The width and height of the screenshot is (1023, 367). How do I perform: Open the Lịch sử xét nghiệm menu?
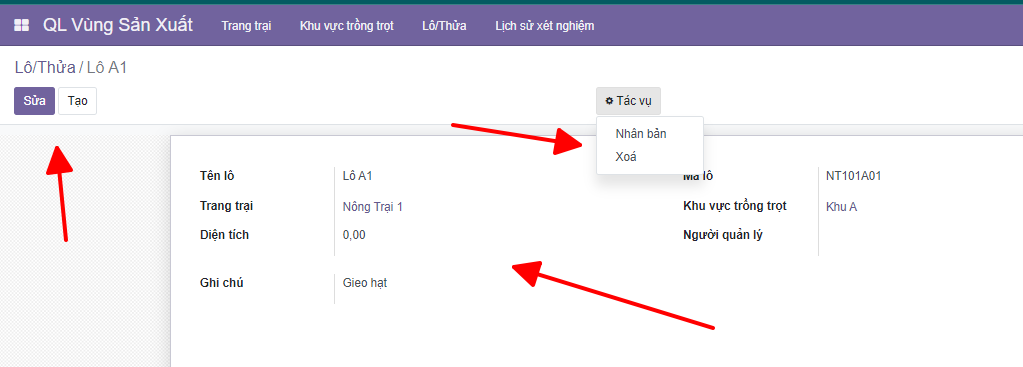coord(545,26)
